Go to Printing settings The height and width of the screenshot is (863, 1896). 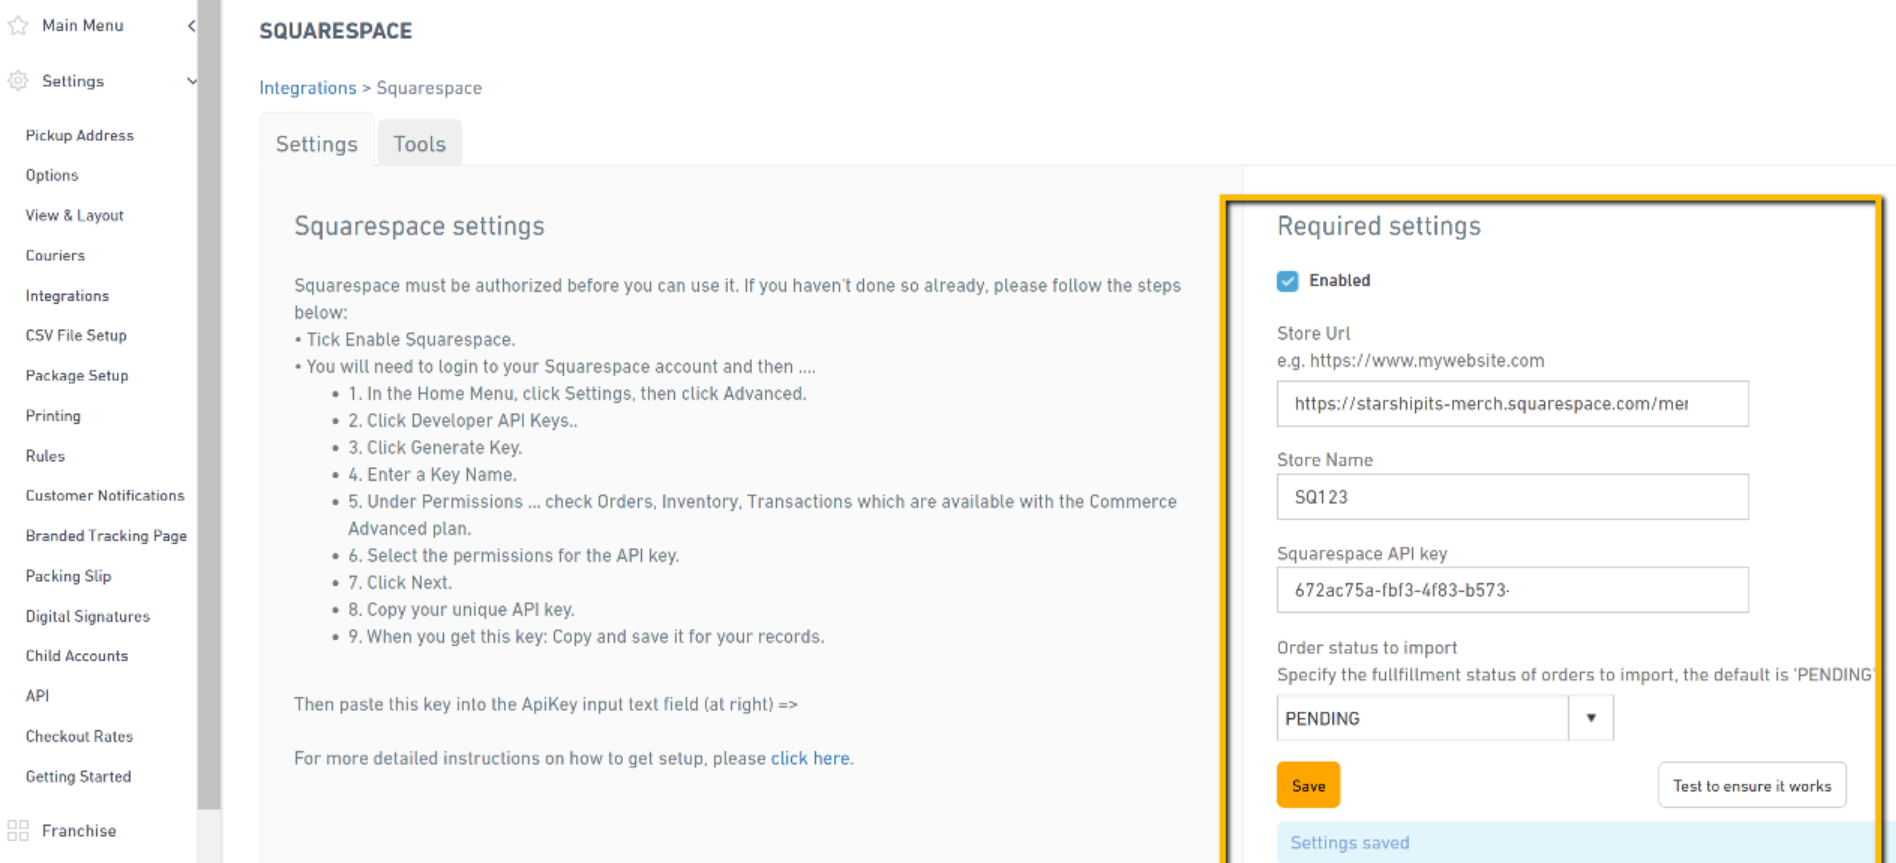click(x=53, y=415)
